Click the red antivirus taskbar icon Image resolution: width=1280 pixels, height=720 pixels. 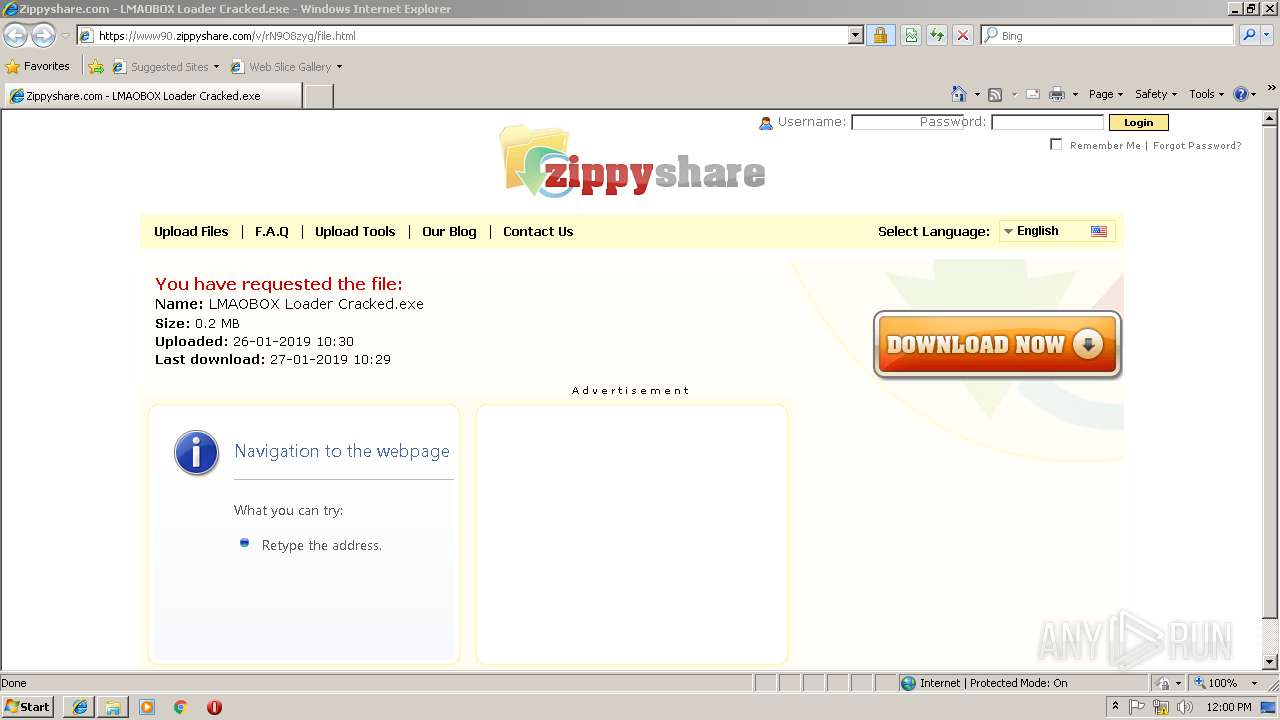(x=214, y=707)
